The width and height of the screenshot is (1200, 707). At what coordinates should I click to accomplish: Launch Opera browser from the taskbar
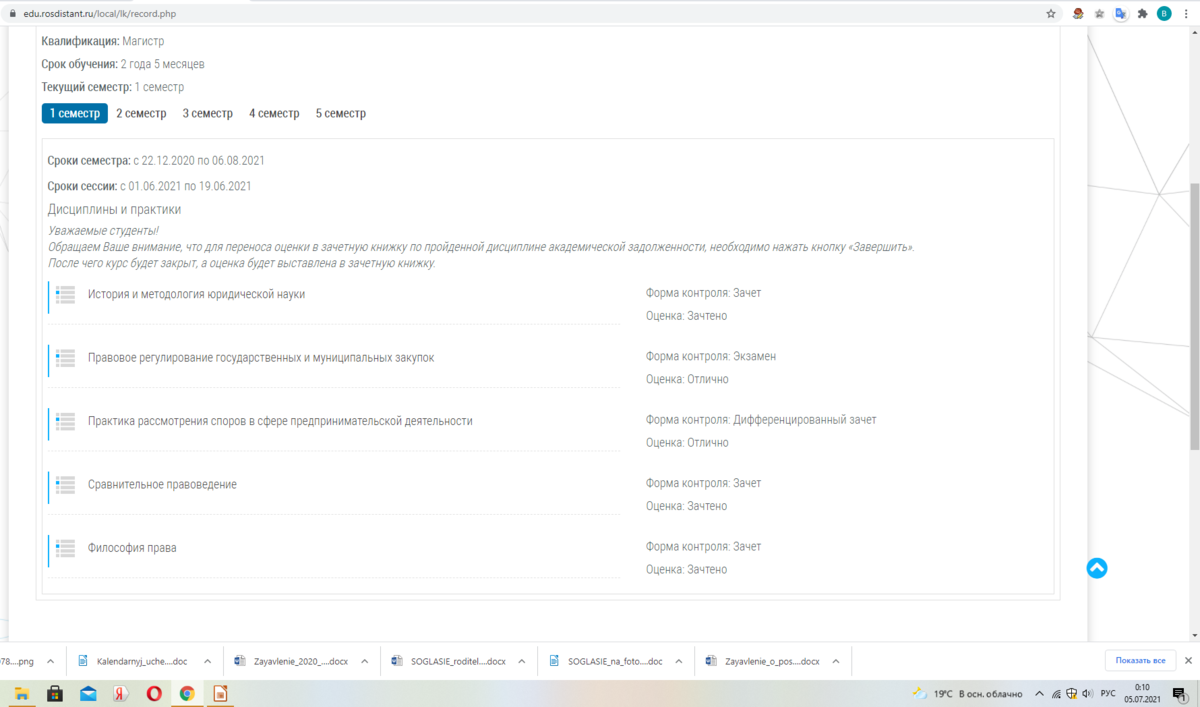(x=154, y=693)
